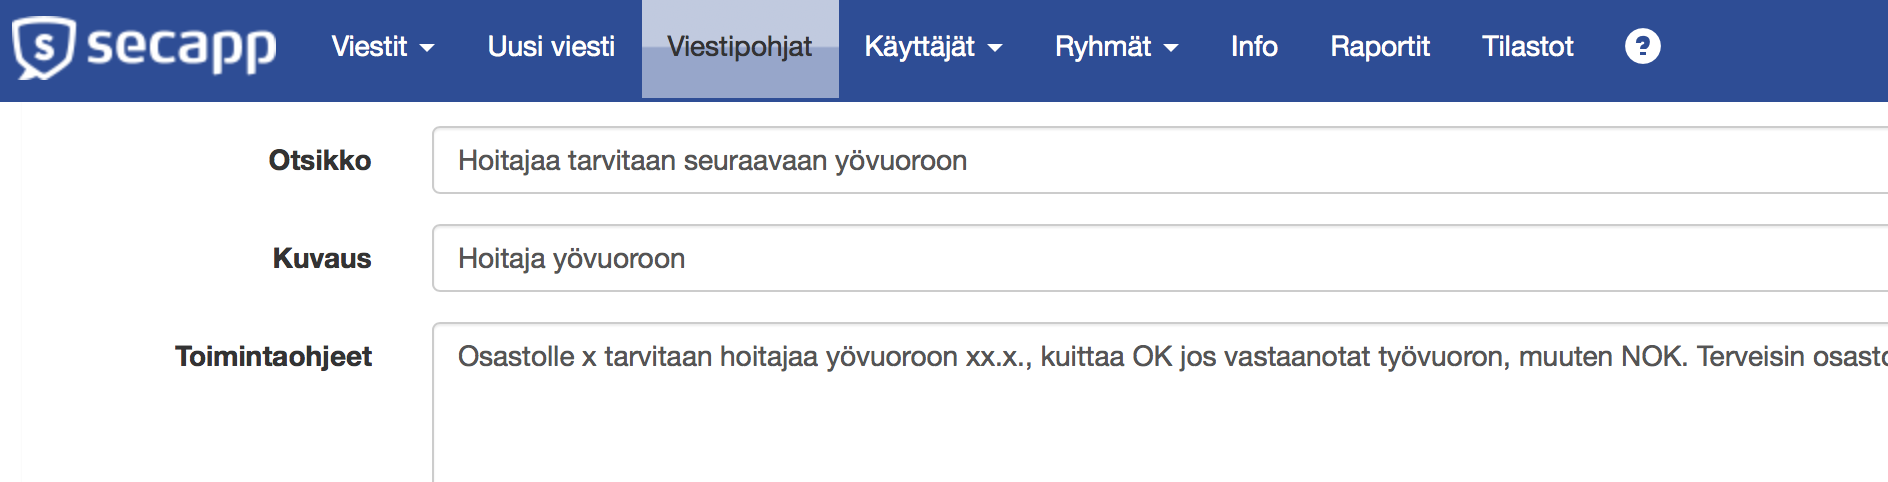
Task: Click the caret arrow next to Viestit
Action: [427, 48]
